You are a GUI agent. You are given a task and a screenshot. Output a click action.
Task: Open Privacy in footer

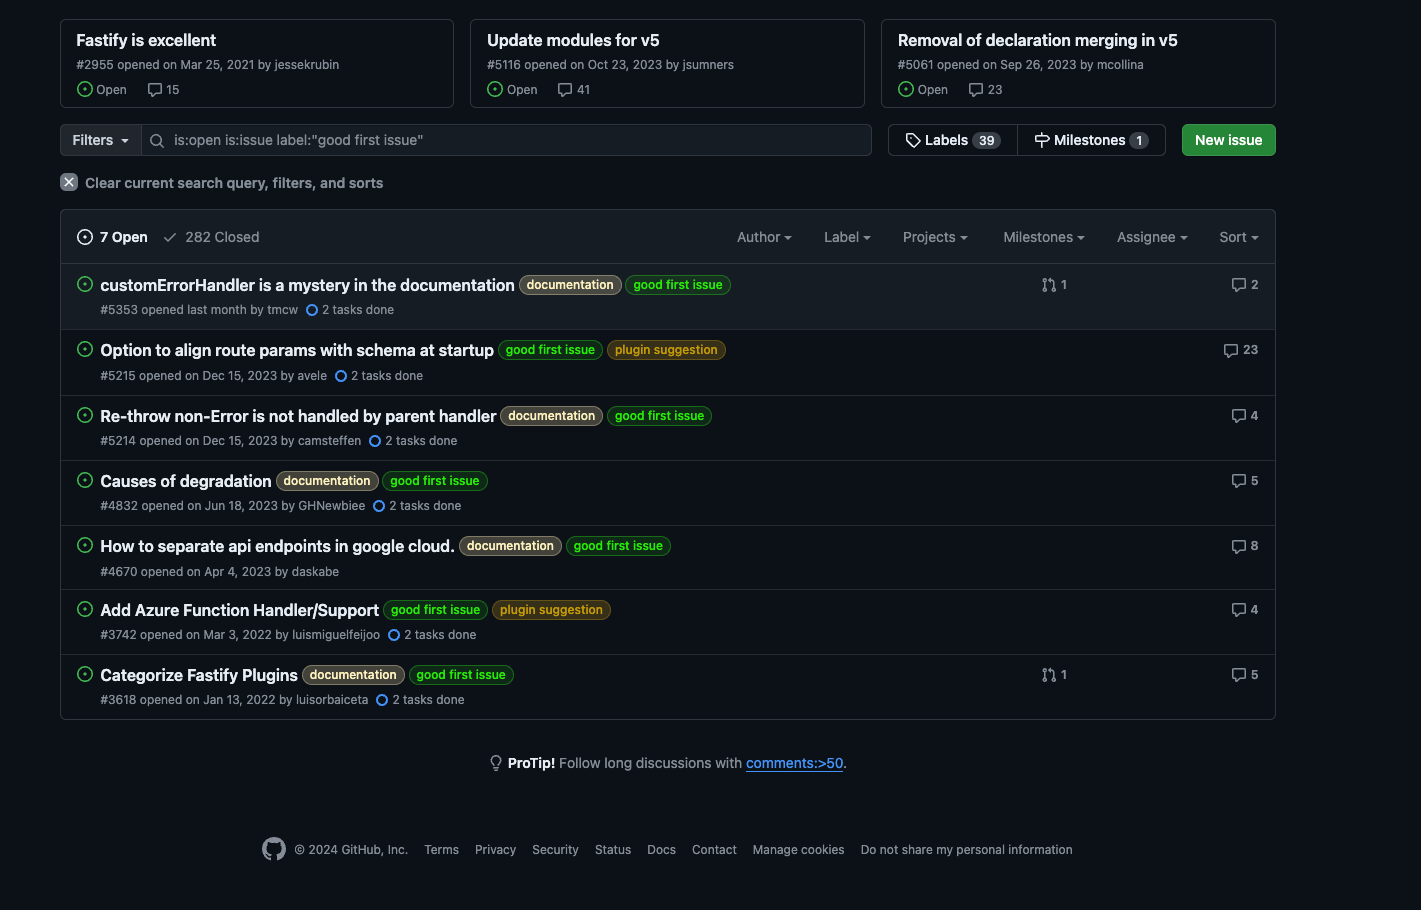click(x=495, y=850)
